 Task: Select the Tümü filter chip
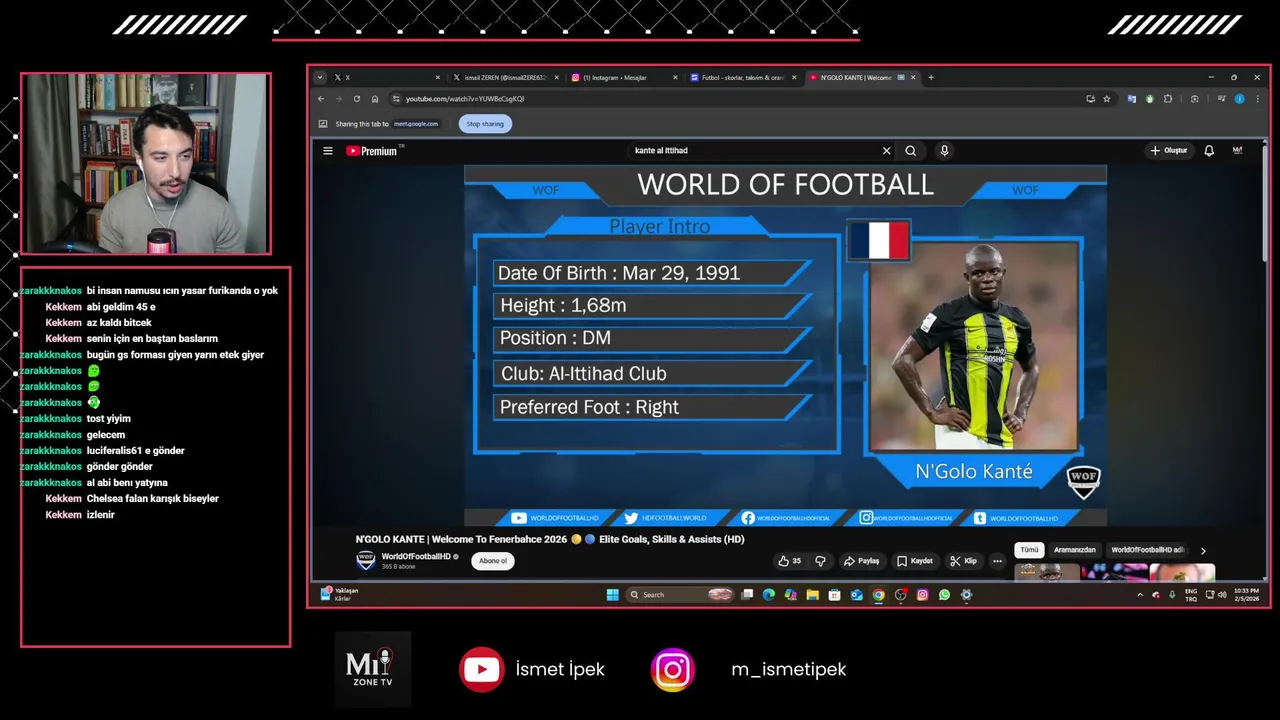[x=1029, y=550]
